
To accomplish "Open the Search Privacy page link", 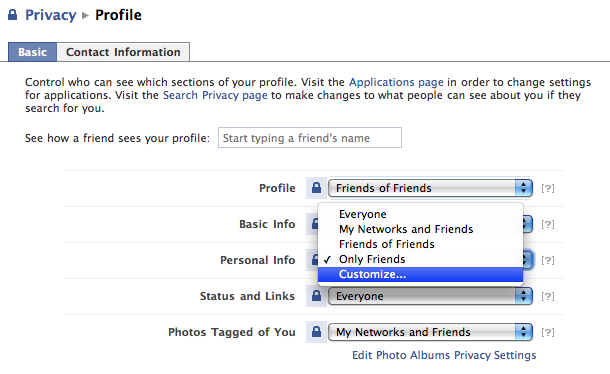I will pyautogui.click(x=215, y=95).
